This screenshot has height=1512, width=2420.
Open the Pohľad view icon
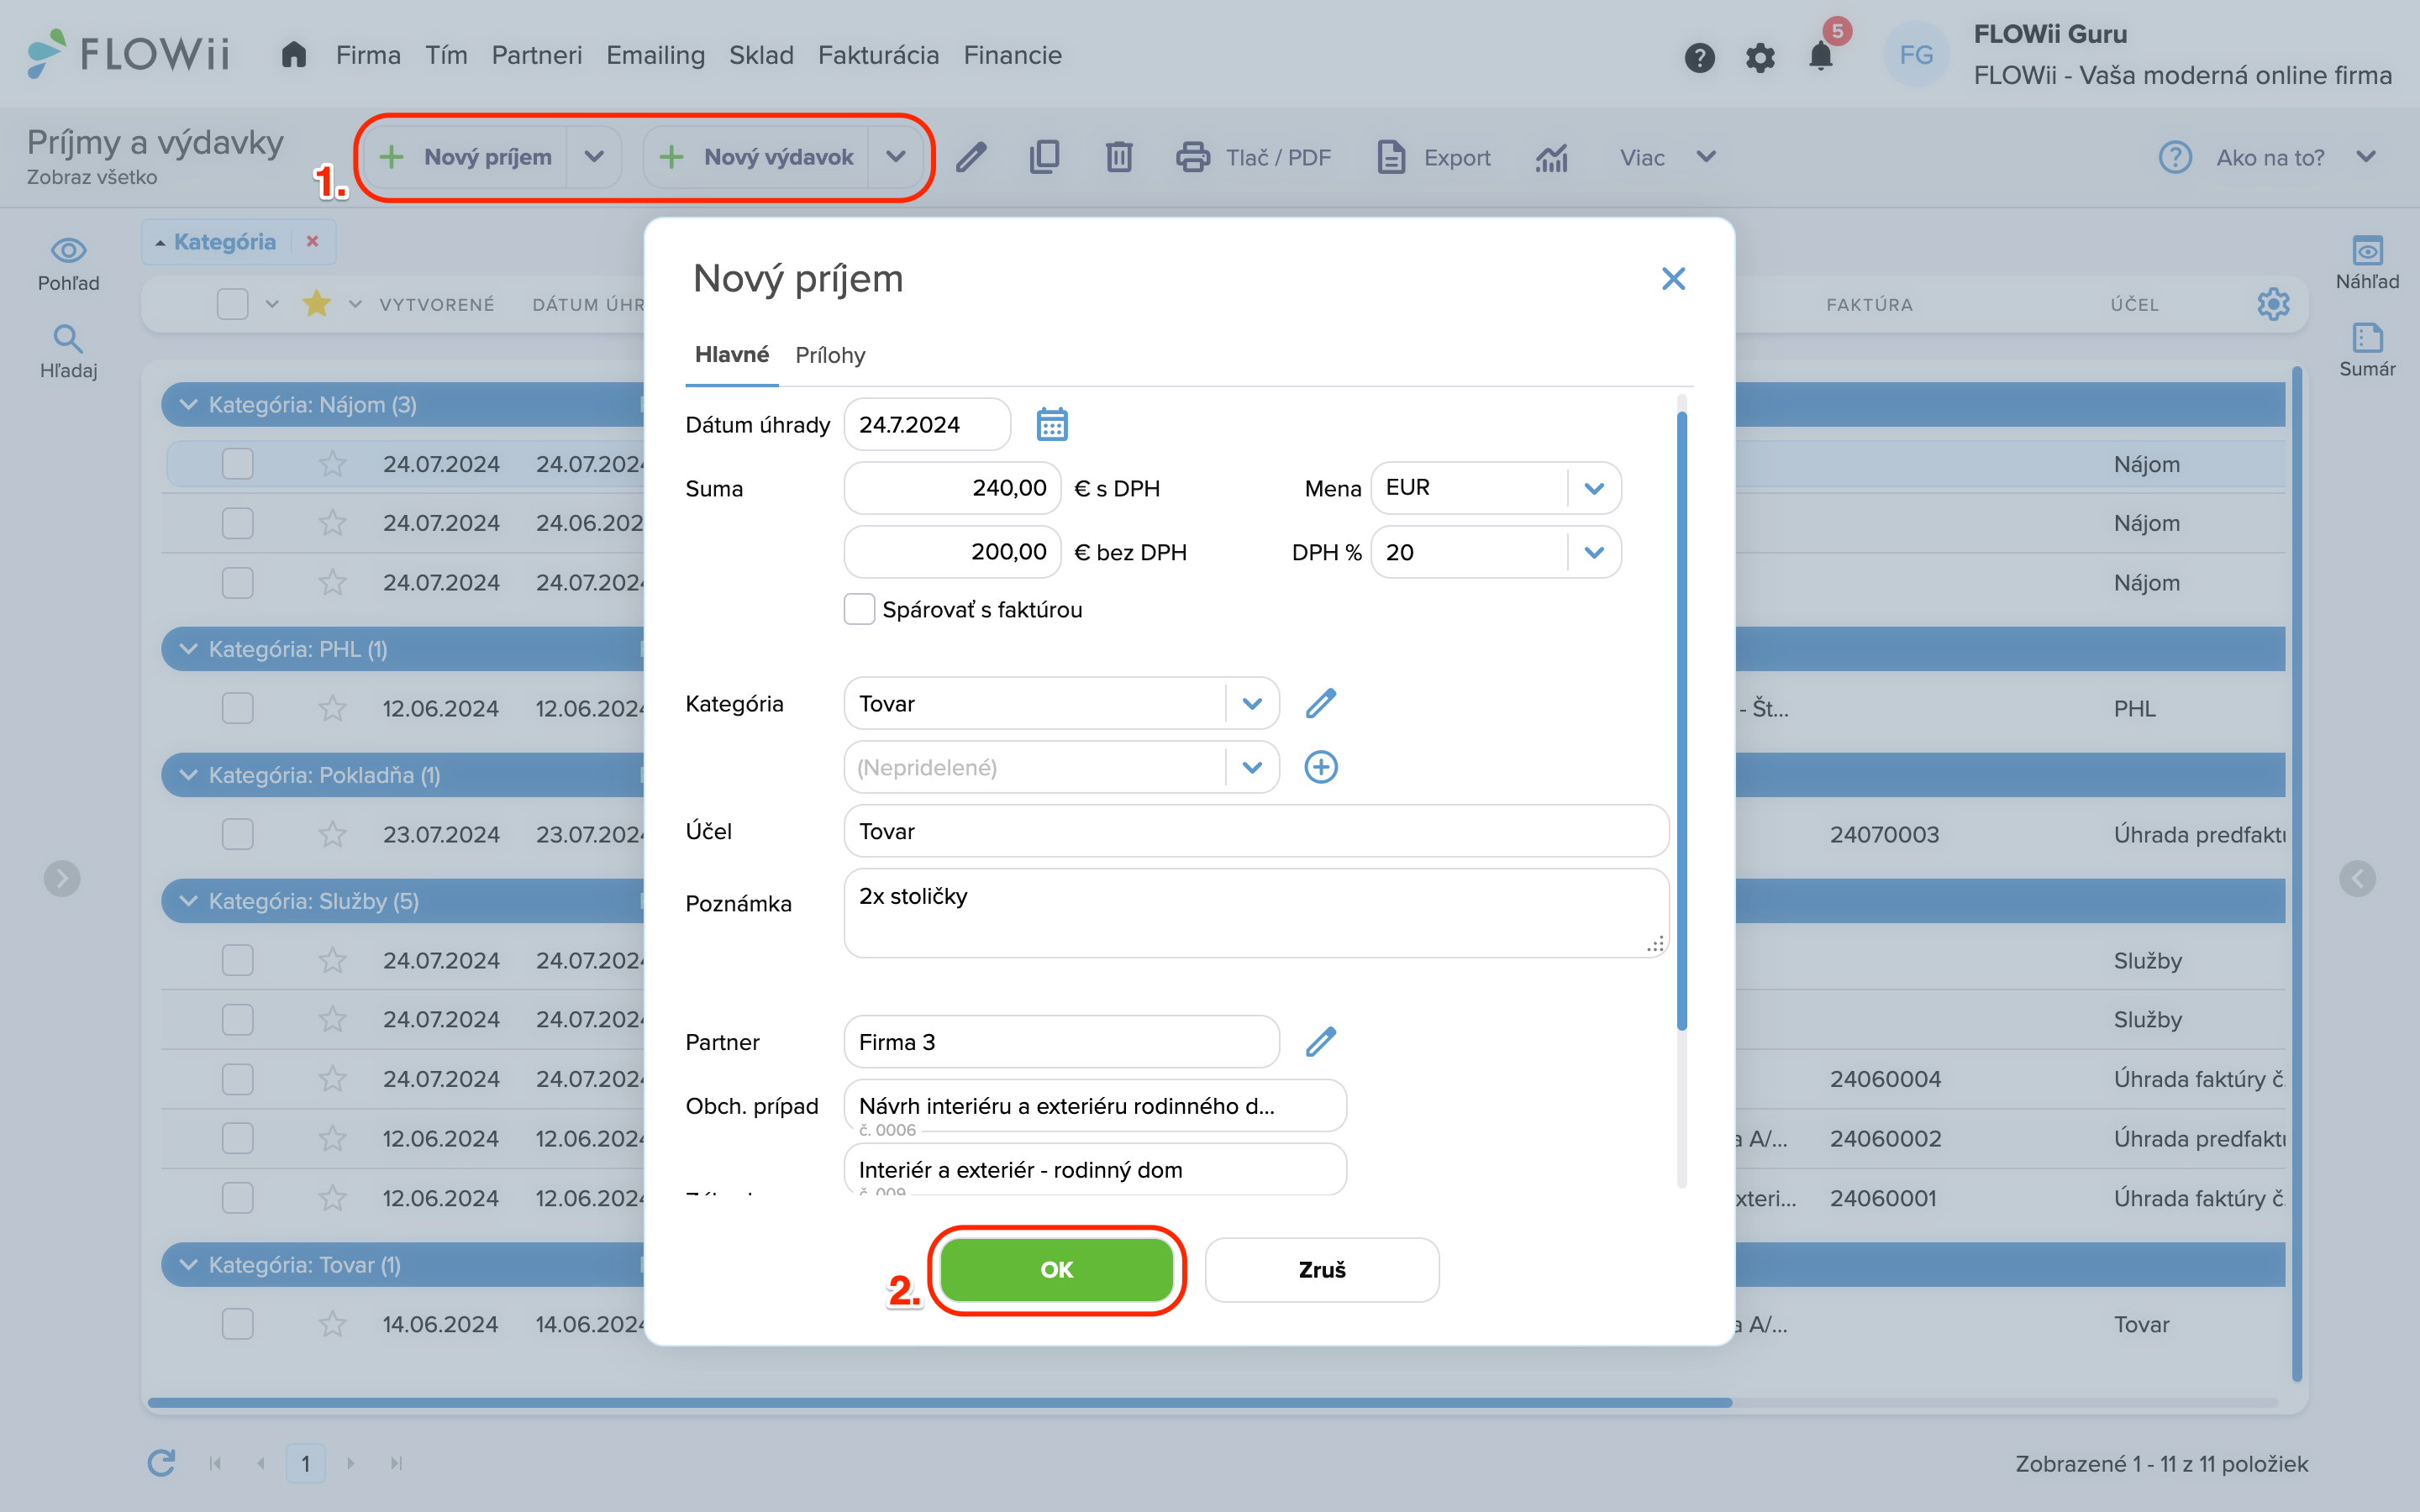tap(68, 264)
